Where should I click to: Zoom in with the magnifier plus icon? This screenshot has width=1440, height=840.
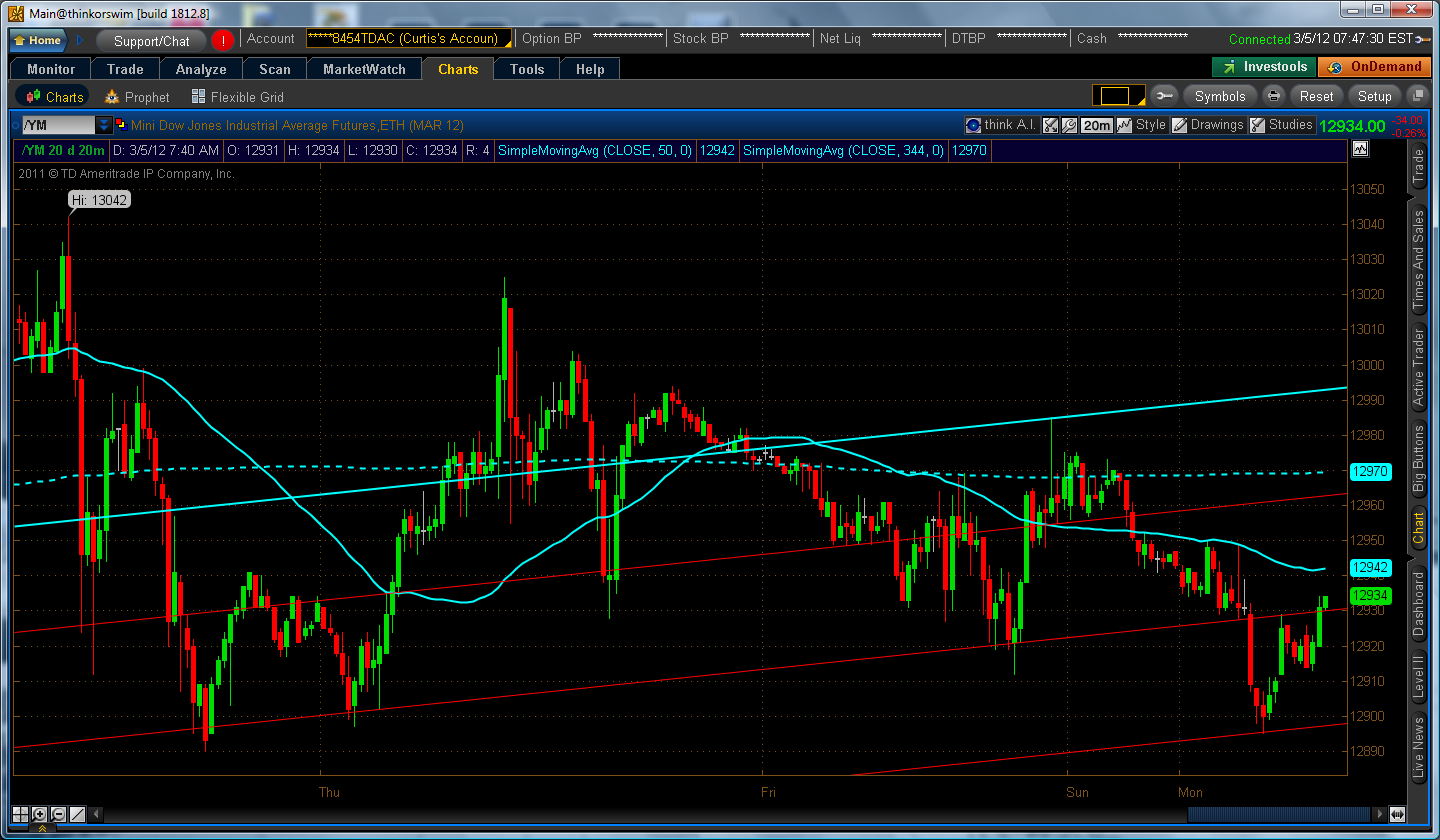click(x=40, y=814)
